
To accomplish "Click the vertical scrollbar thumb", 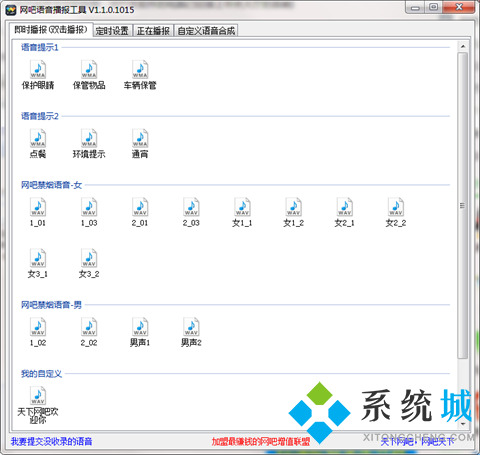I will [x=463, y=205].
